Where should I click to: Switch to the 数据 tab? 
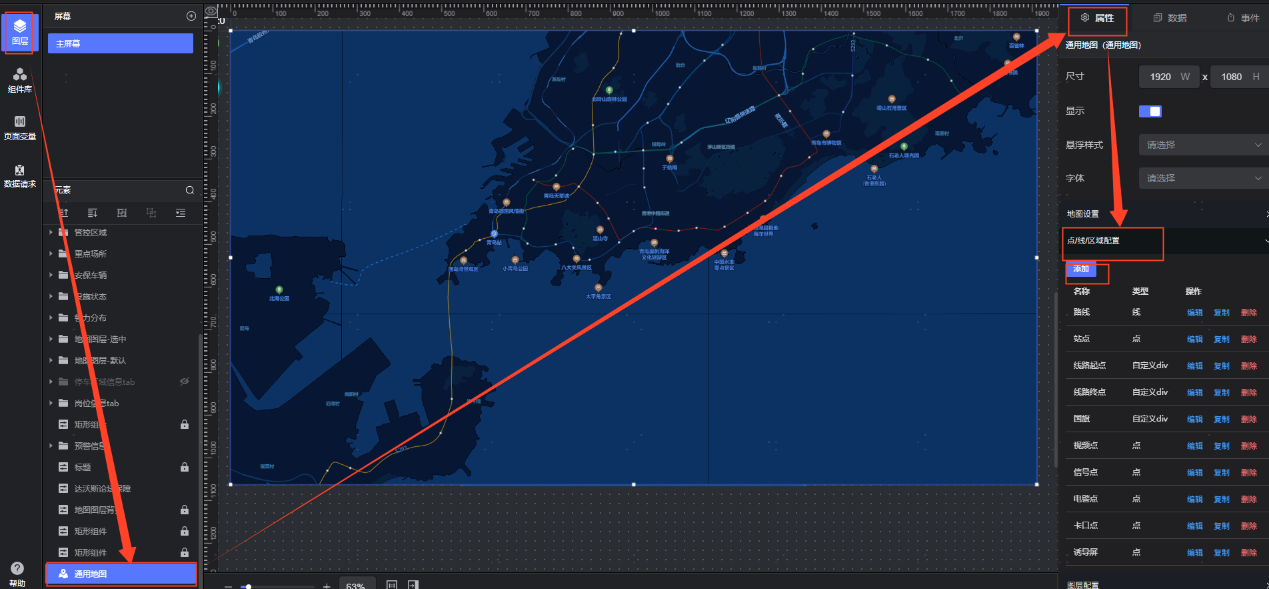[1169, 18]
